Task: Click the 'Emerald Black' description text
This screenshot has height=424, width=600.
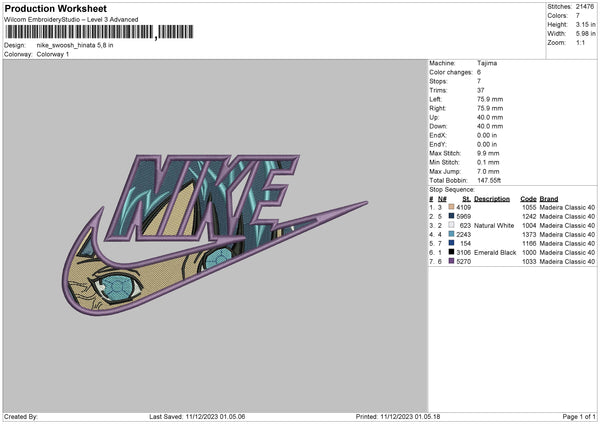Action: coord(495,253)
